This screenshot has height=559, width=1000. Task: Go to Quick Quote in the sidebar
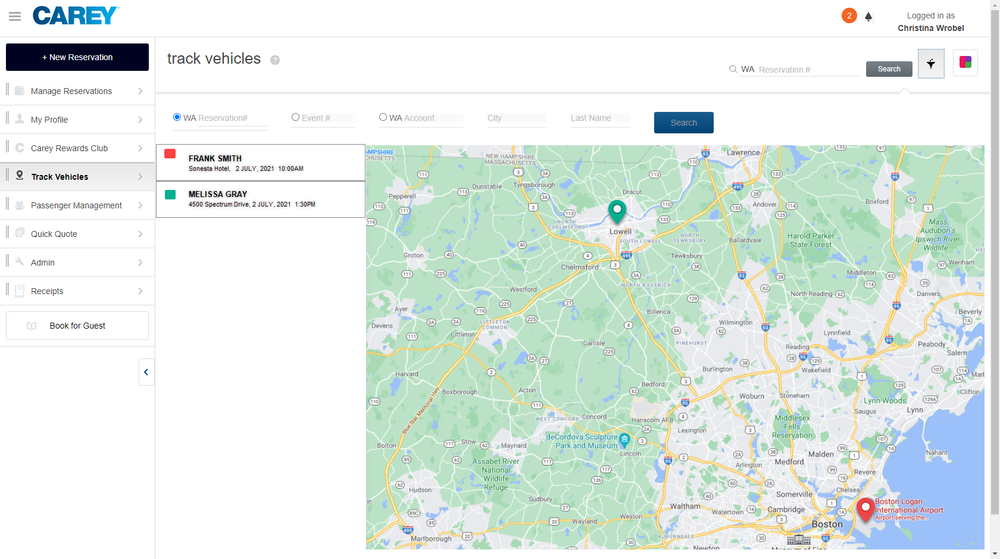point(54,234)
